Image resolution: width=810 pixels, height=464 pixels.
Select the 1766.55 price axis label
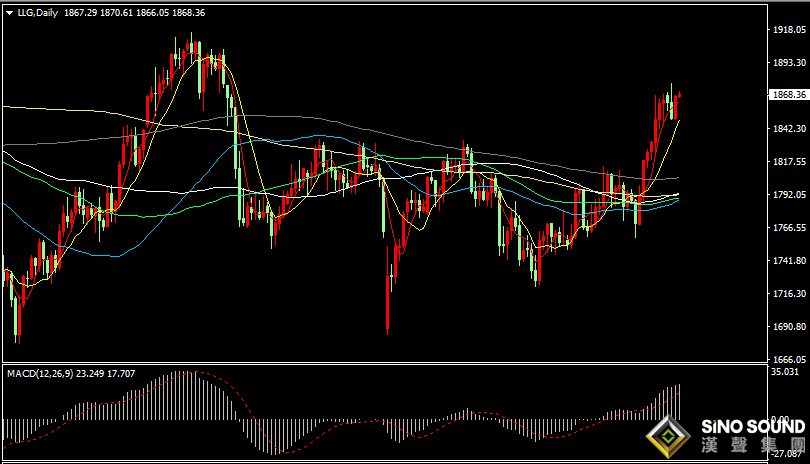pos(789,228)
